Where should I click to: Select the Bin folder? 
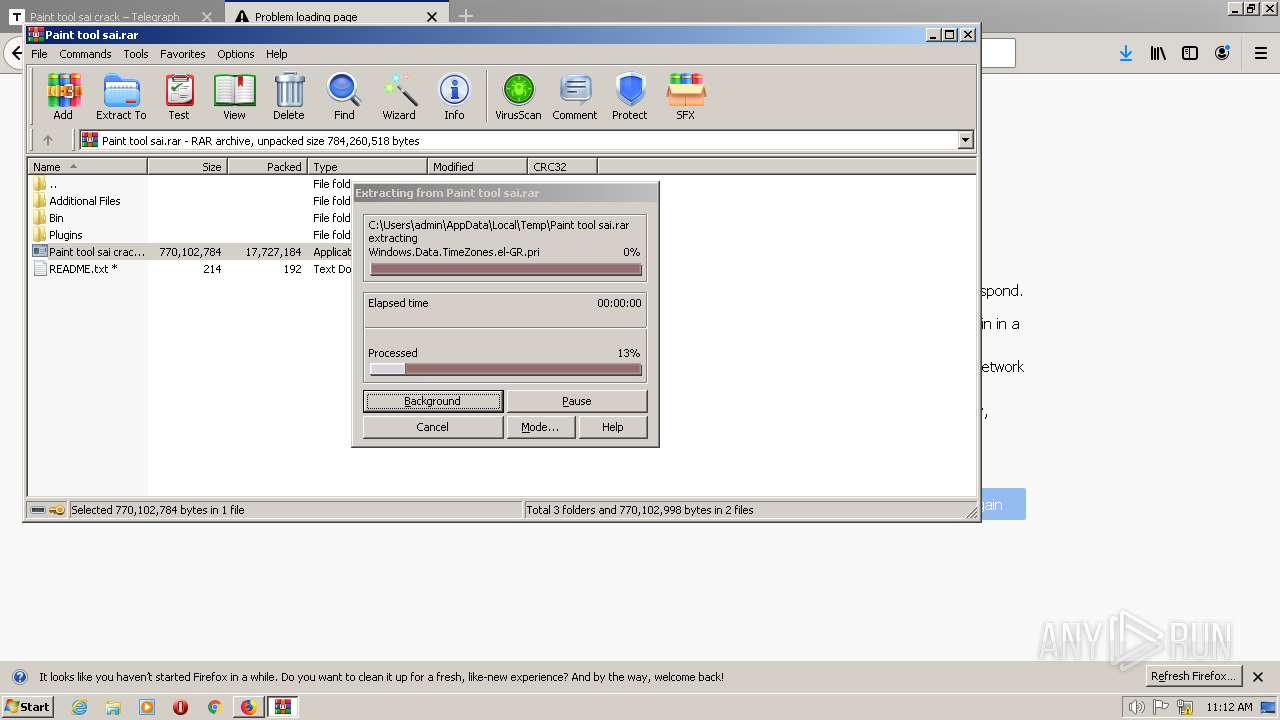pos(56,218)
